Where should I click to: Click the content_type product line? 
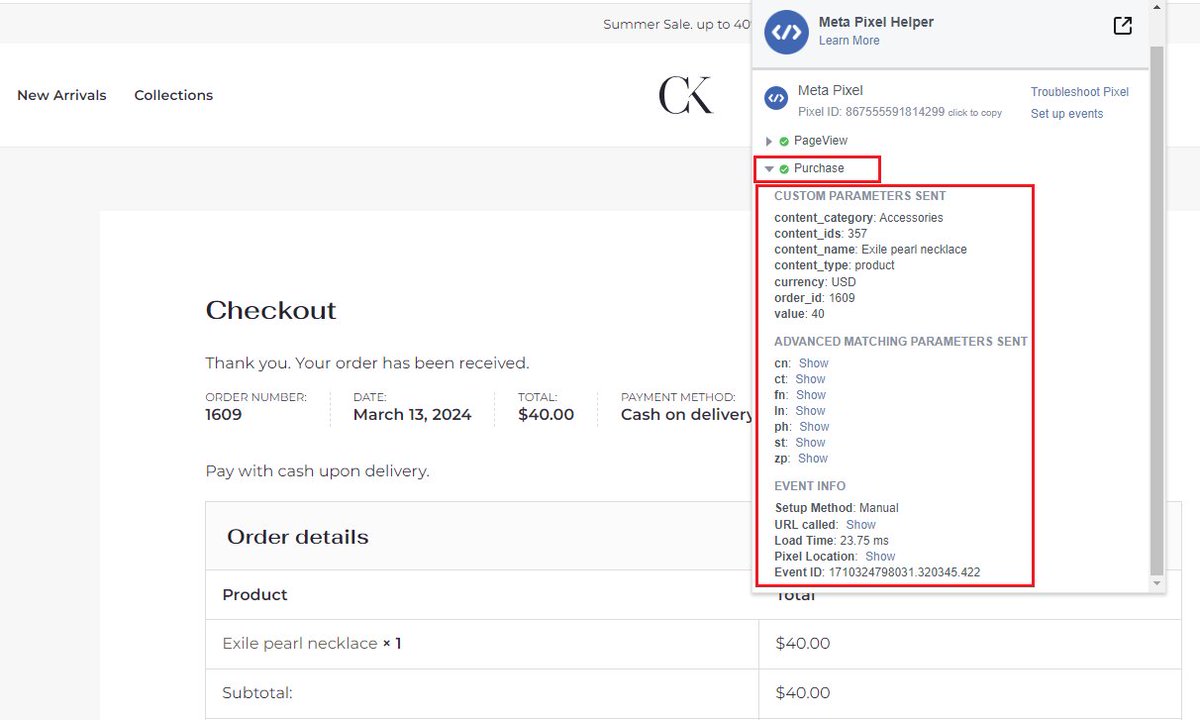tap(835, 266)
